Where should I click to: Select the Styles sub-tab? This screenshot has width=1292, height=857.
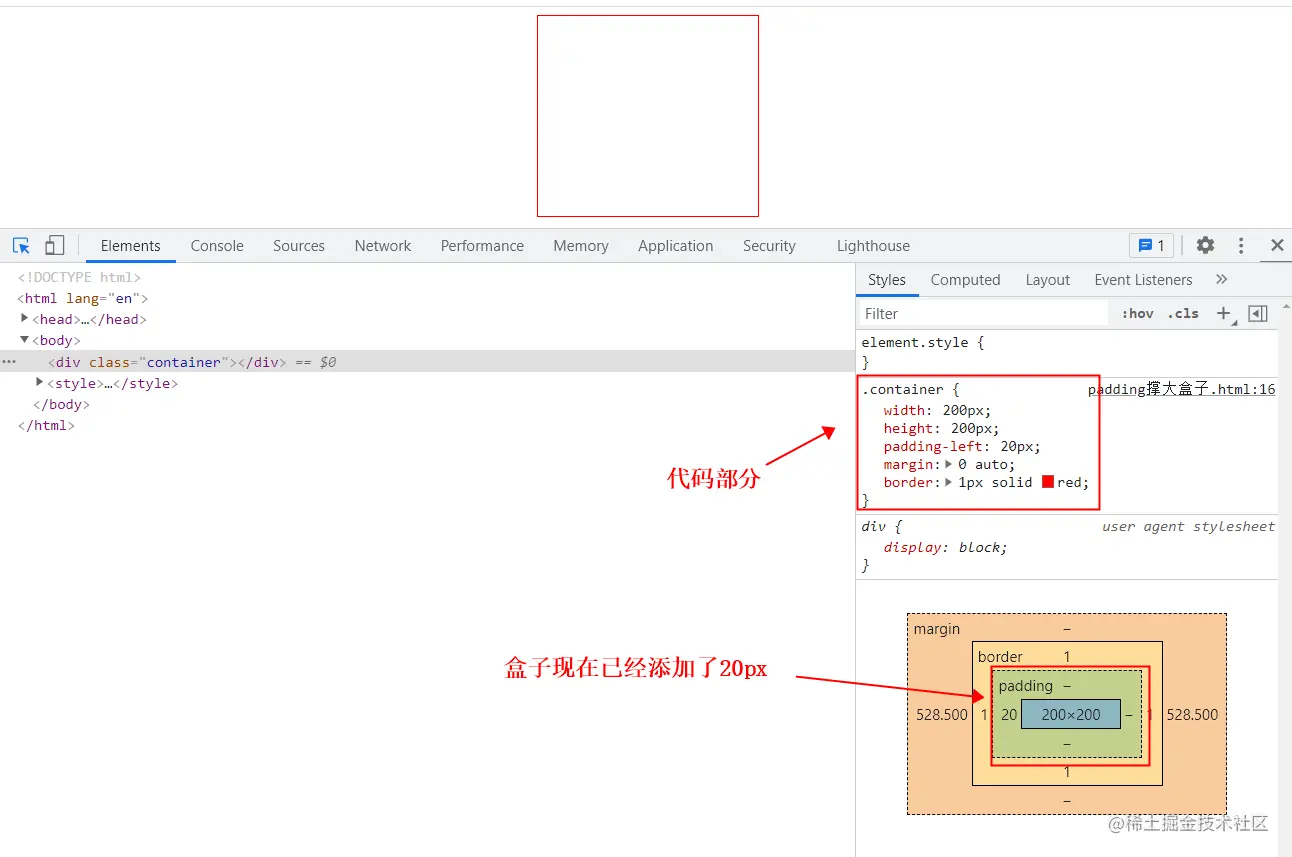click(x=887, y=280)
